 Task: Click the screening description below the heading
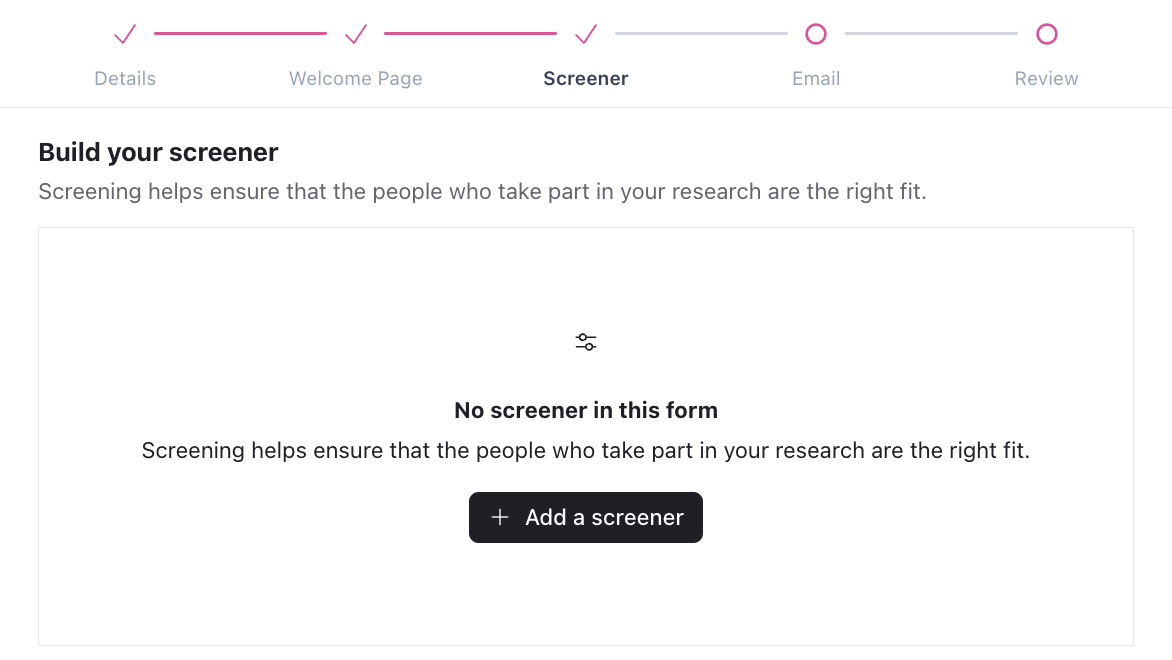[482, 191]
